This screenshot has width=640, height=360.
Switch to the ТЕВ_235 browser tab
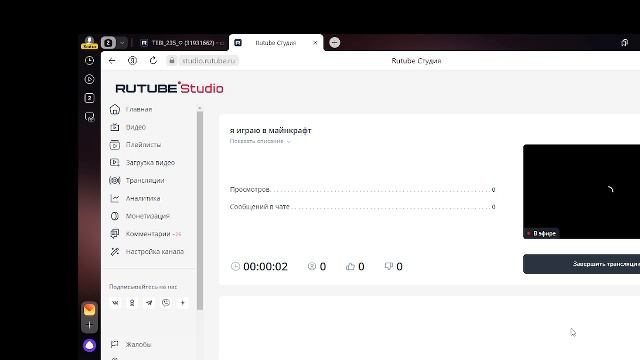[182, 42]
